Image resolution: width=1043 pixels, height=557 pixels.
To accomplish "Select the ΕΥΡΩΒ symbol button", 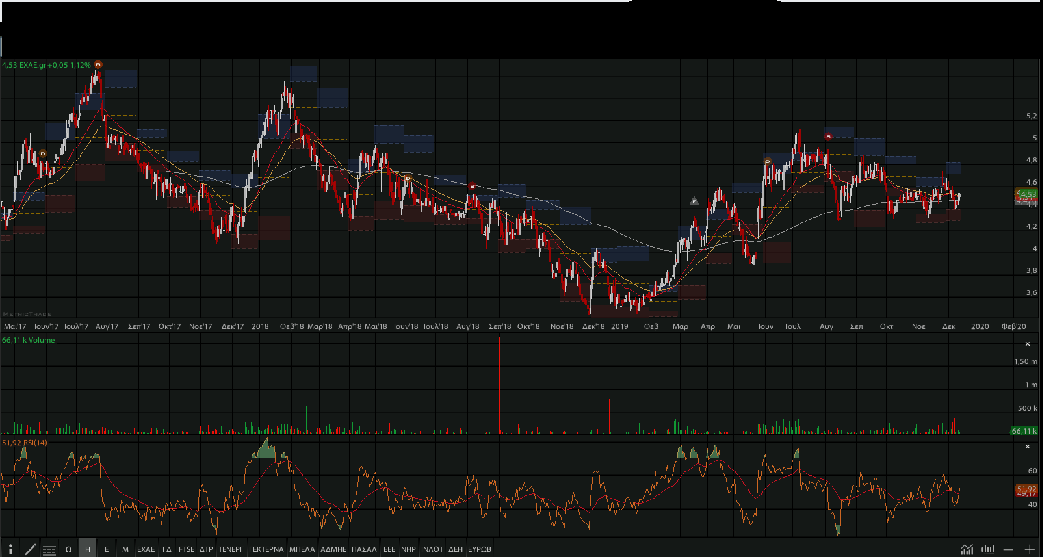I will (x=480, y=549).
